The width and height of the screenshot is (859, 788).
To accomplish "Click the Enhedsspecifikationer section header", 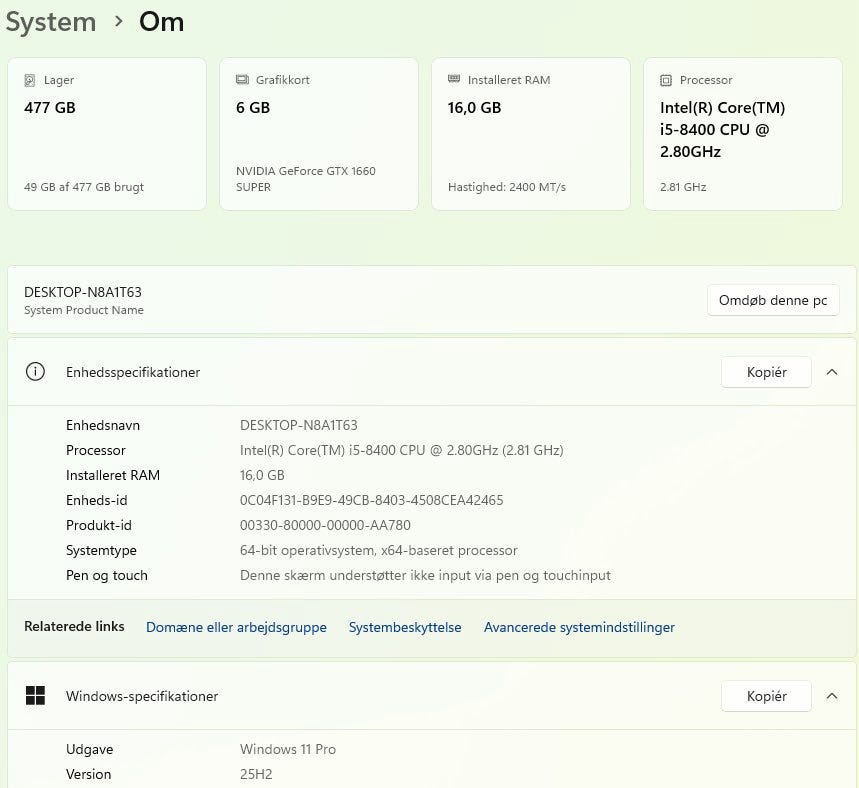I will coord(133,372).
